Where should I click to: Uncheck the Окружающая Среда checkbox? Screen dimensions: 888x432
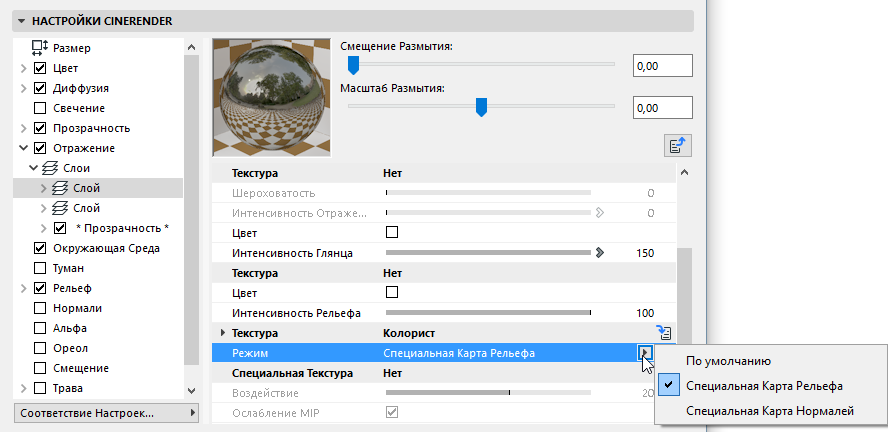point(40,248)
